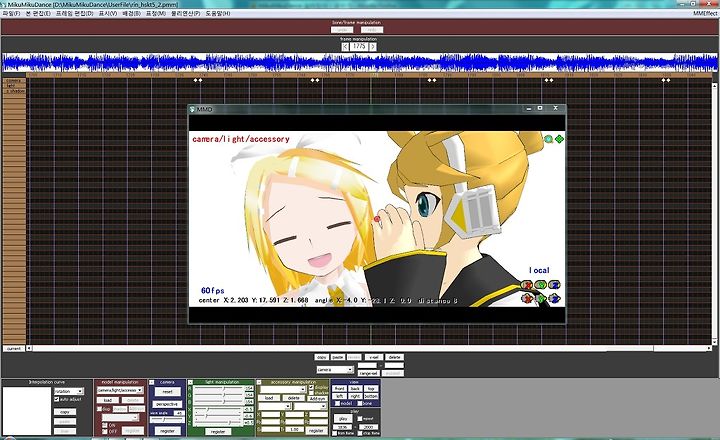
Task: Open left accessory parent model dropdown
Action: point(274,406)
